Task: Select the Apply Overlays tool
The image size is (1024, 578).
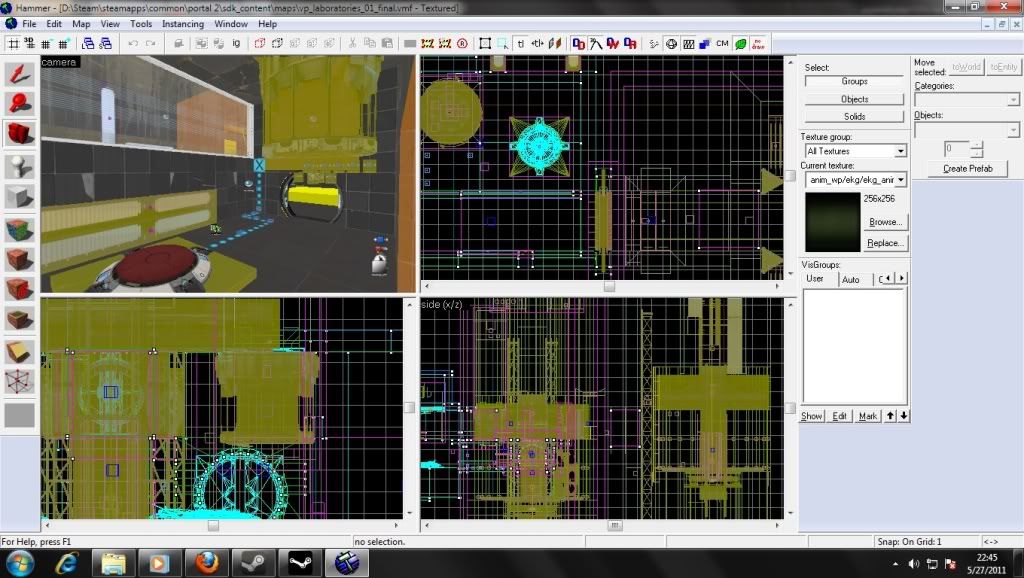Action: [20, 319]
